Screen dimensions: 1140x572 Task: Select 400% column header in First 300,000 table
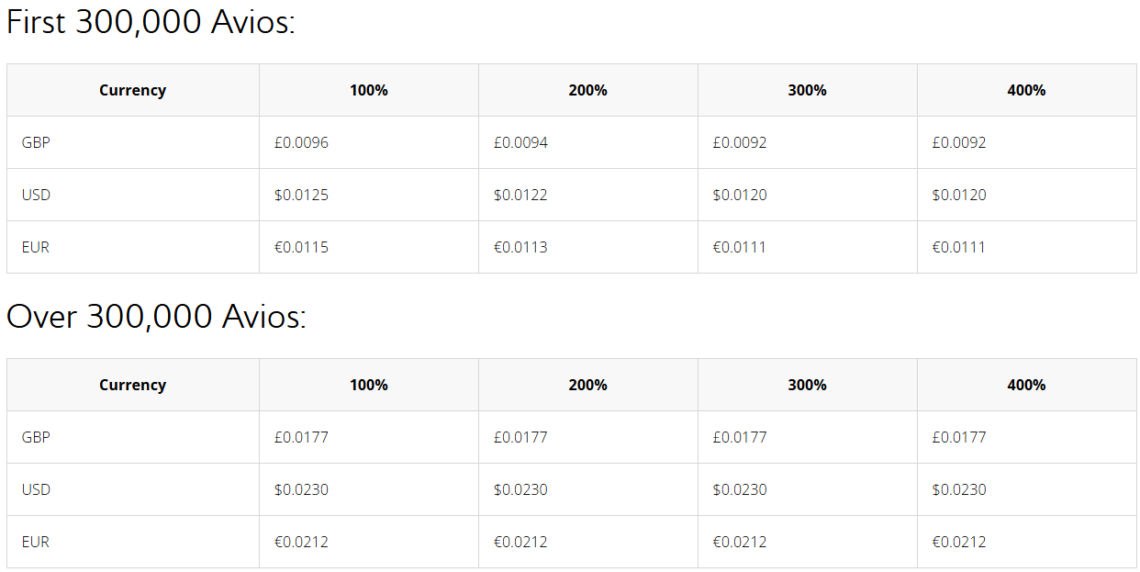point(1026,90)
